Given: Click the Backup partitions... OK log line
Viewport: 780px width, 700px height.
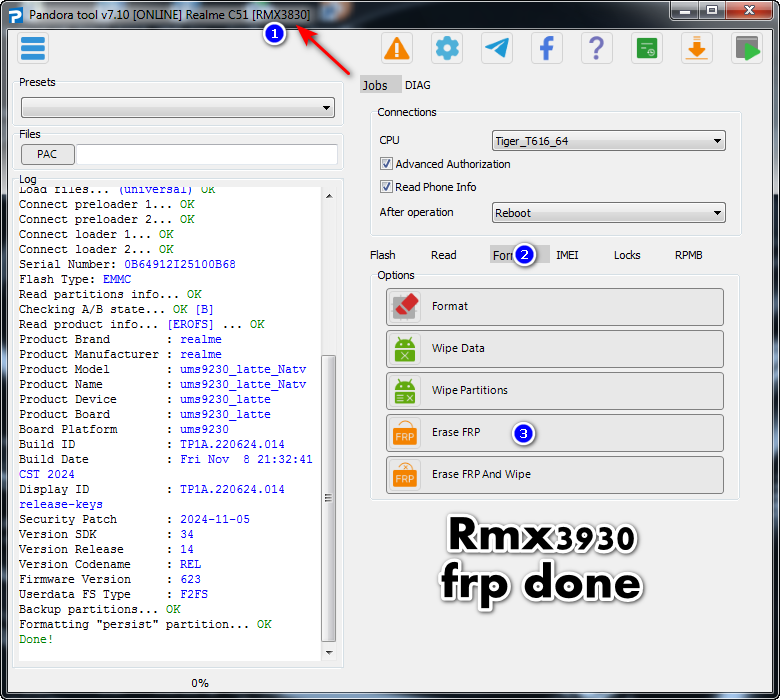Looking at the screenshot, I should tap(99, 609).
